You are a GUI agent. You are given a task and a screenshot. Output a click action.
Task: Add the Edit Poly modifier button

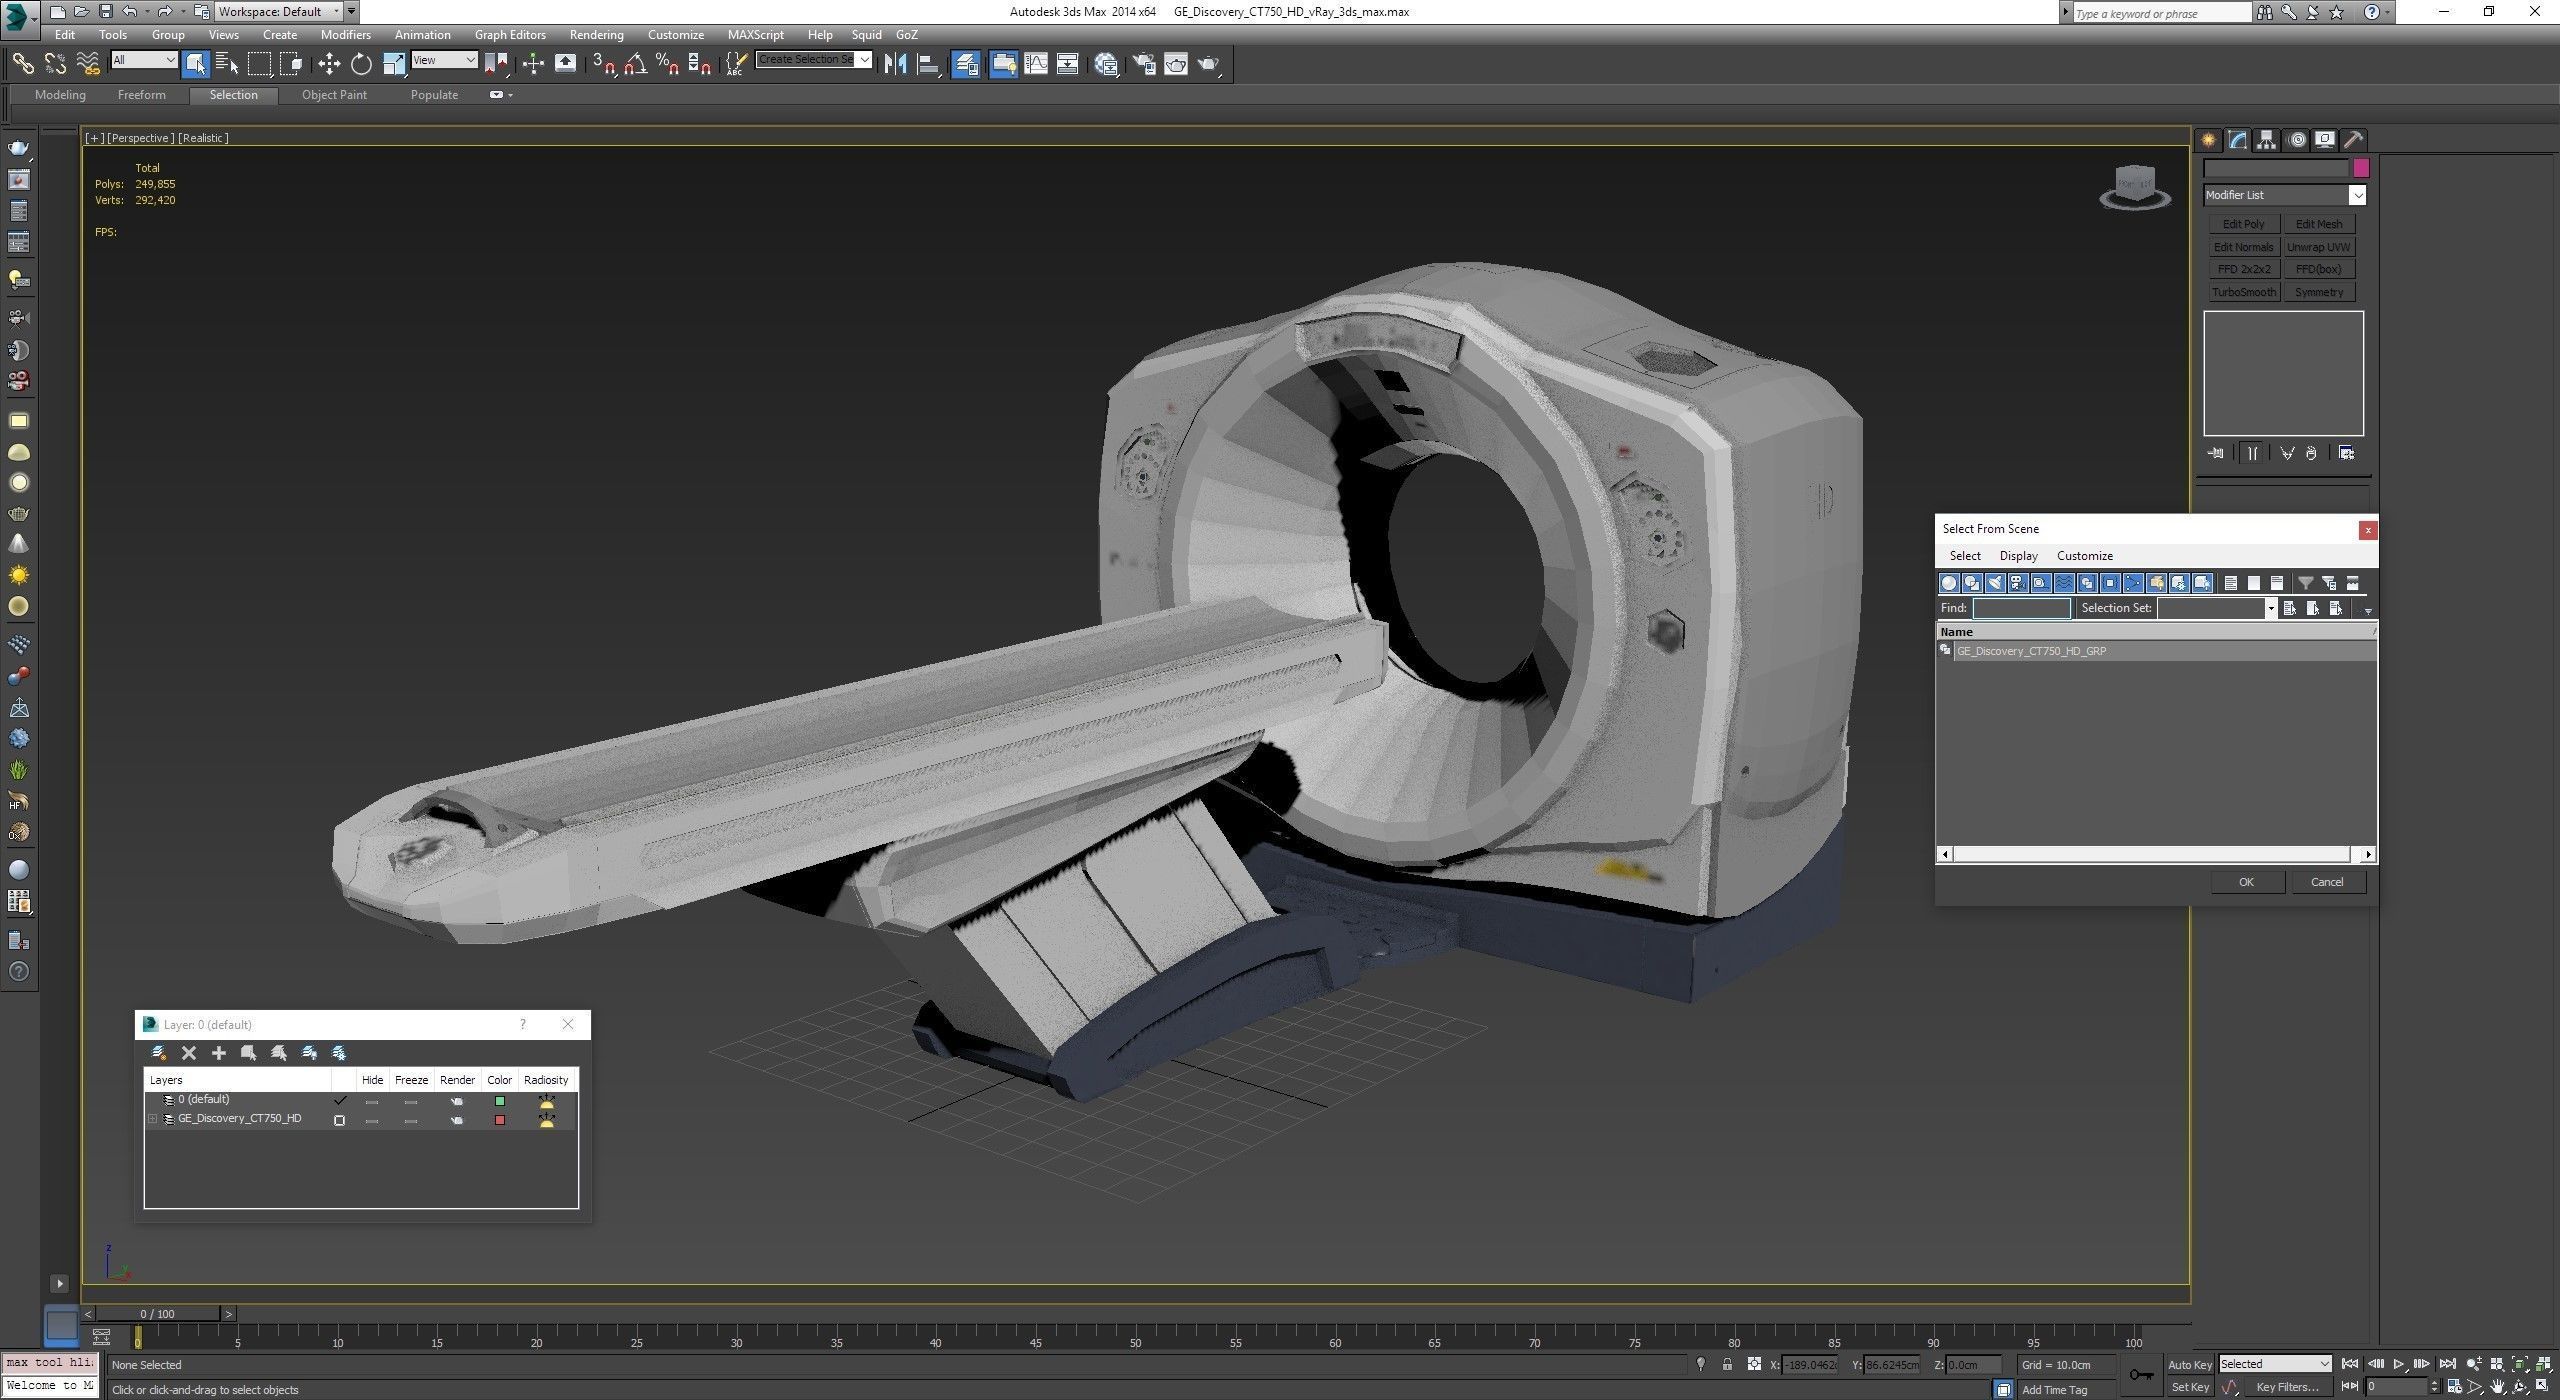2243,224
